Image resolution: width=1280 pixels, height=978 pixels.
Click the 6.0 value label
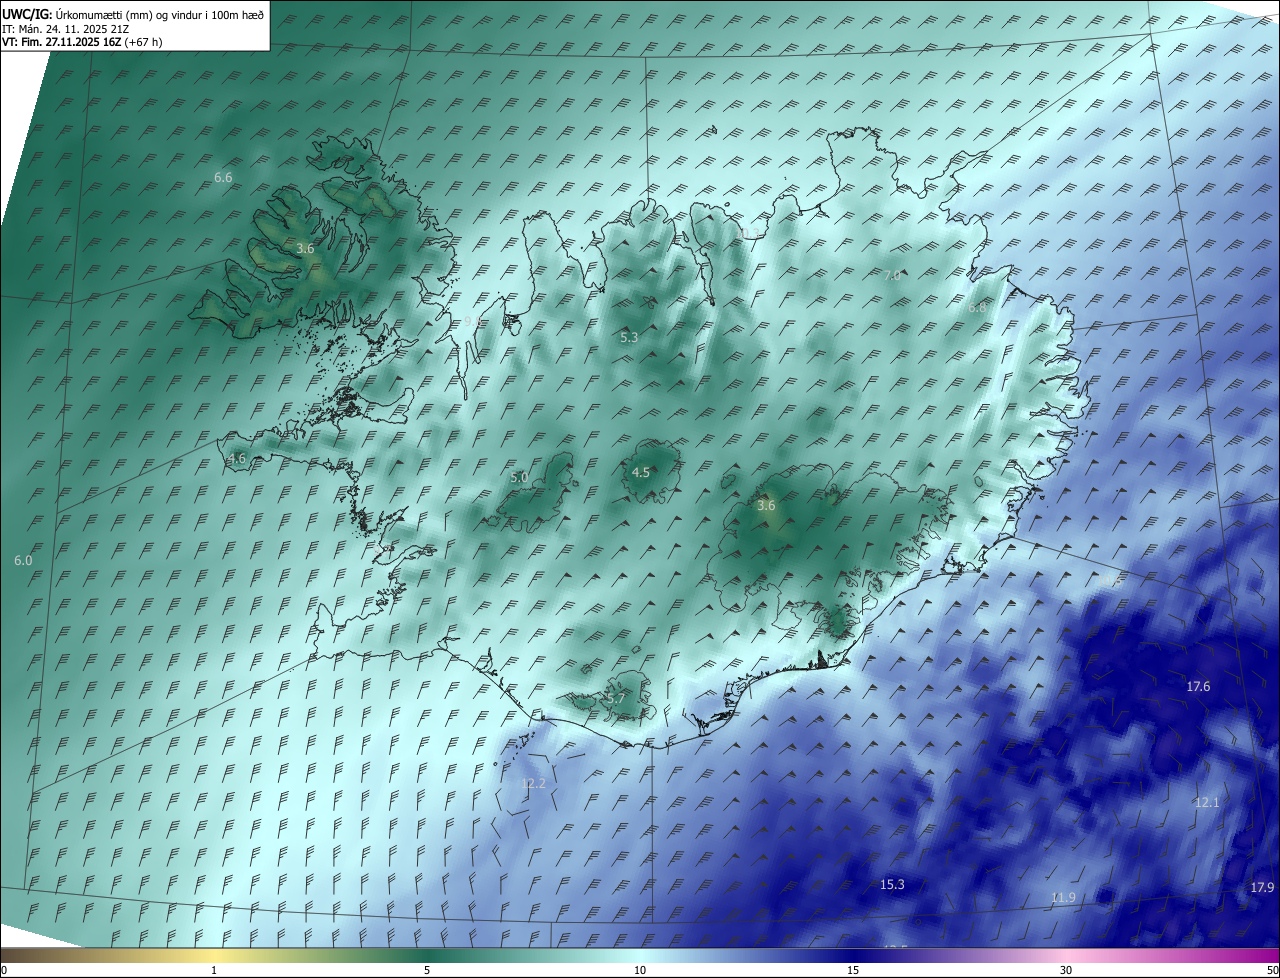[23, 561]
